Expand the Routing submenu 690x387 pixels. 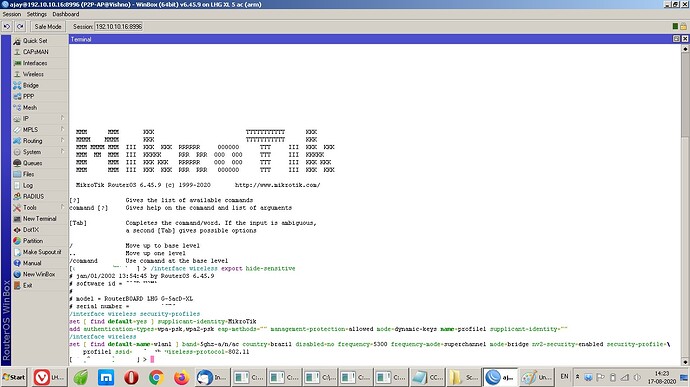[x=62, y=140]
